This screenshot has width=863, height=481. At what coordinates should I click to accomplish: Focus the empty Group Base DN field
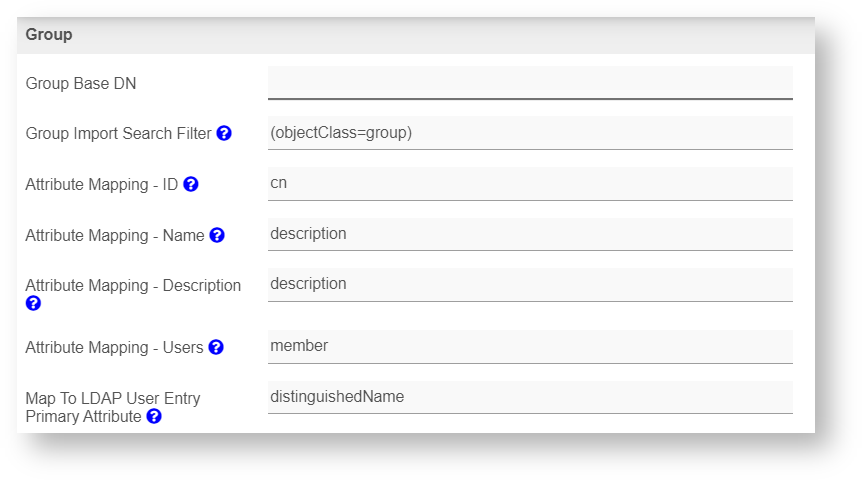coord(530,83)
